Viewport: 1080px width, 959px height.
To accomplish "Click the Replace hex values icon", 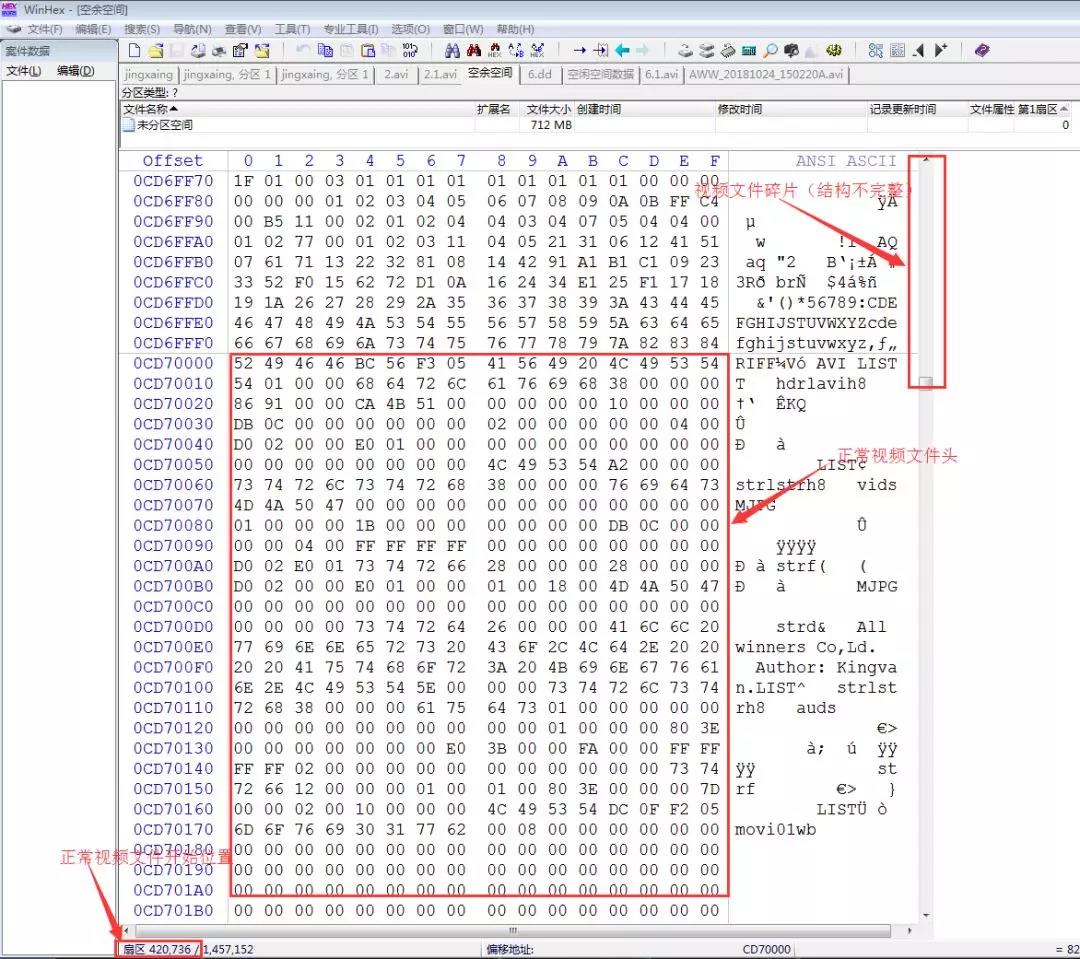I will click(x=537, y=50).
